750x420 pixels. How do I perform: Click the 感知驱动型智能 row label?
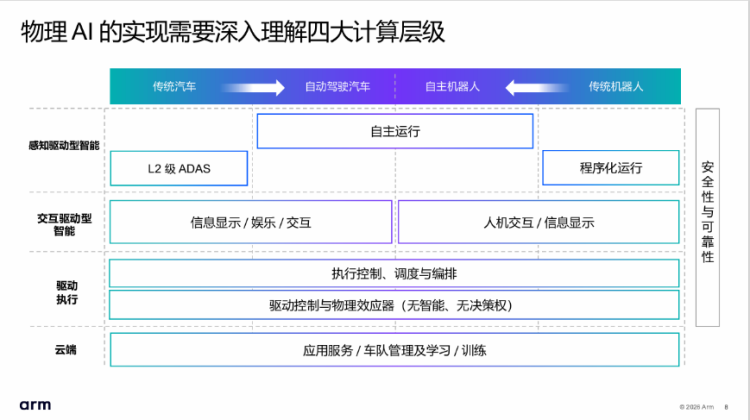click(x=64, y=146)
